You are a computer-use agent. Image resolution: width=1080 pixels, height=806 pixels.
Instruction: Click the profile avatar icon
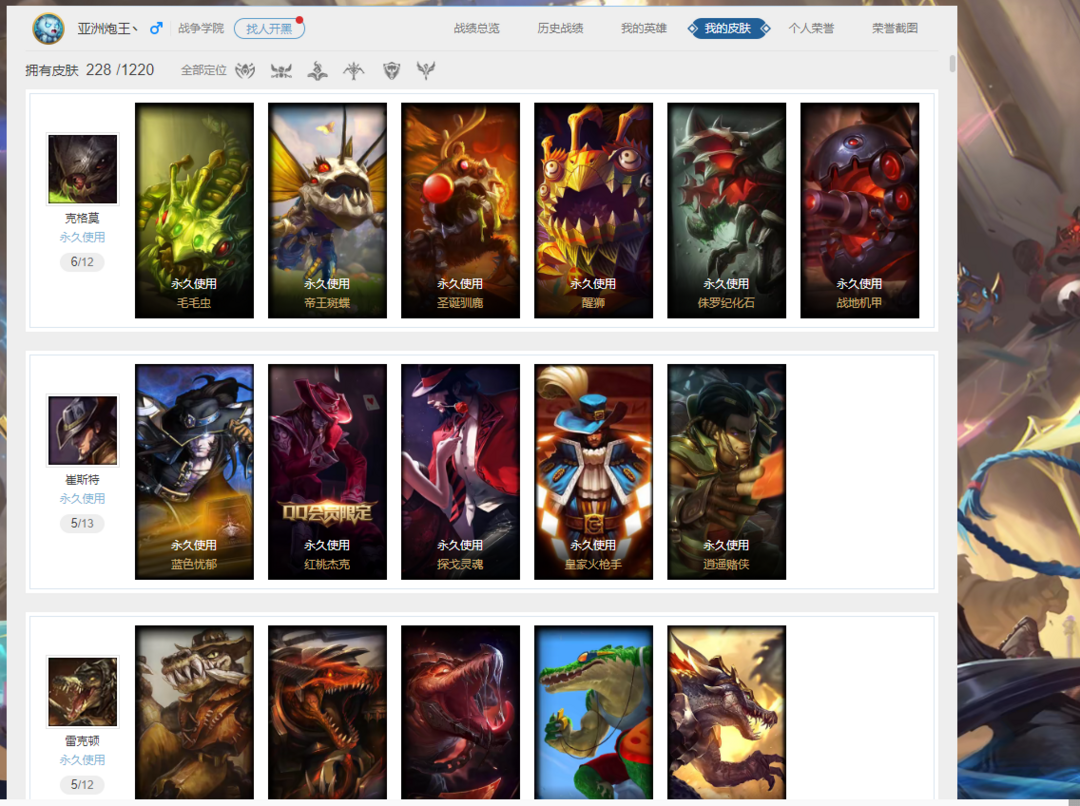[x=48, y=28]
